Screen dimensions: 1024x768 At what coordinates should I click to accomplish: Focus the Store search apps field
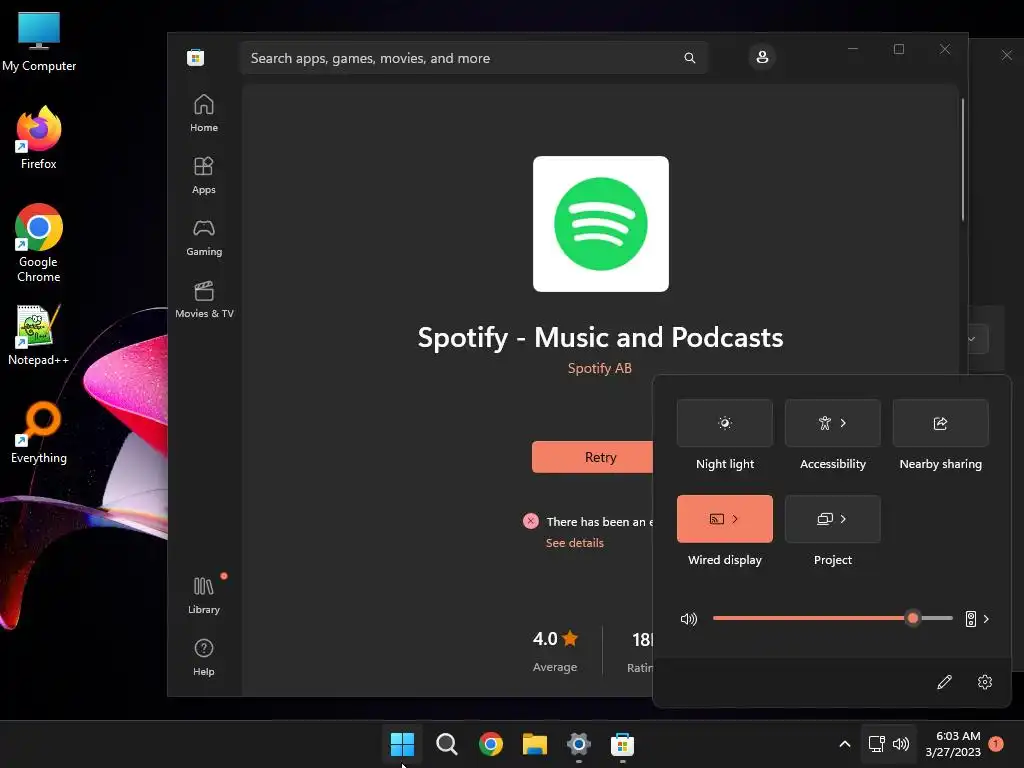[474, 58]
